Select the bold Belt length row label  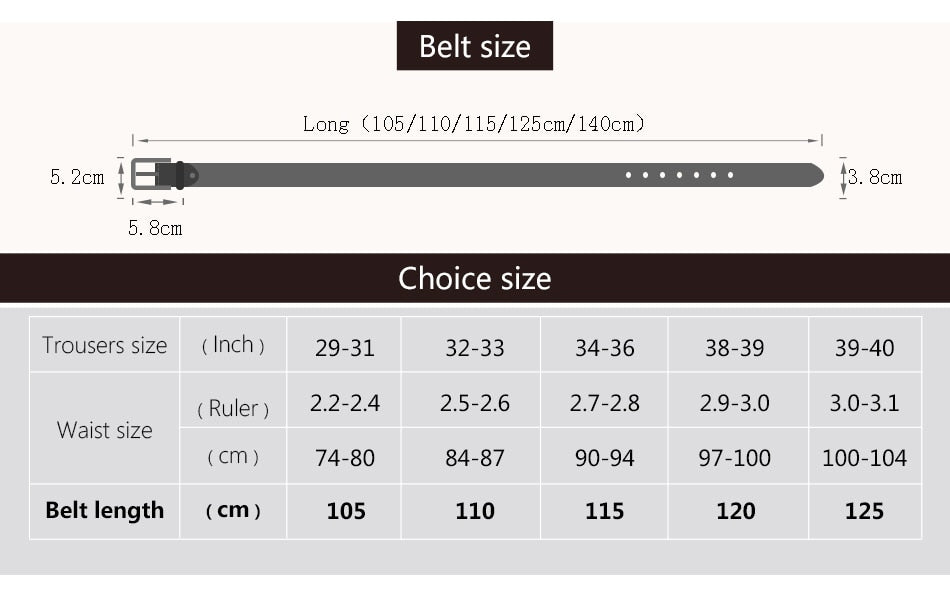(105, 510)
